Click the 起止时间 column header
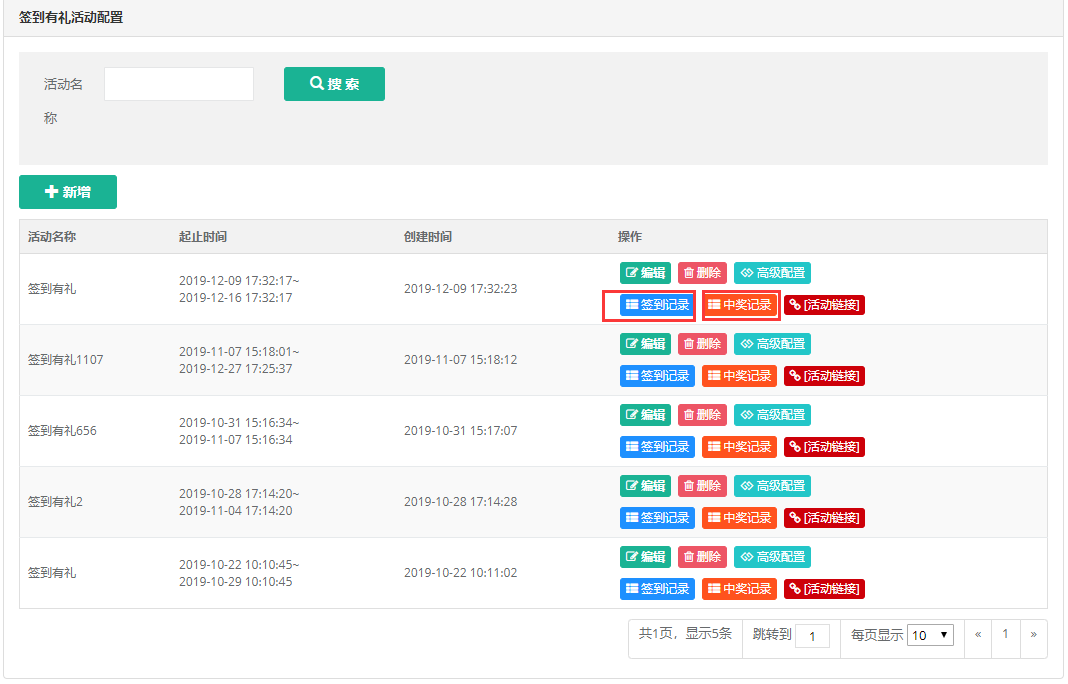 (x=203, y=236)
